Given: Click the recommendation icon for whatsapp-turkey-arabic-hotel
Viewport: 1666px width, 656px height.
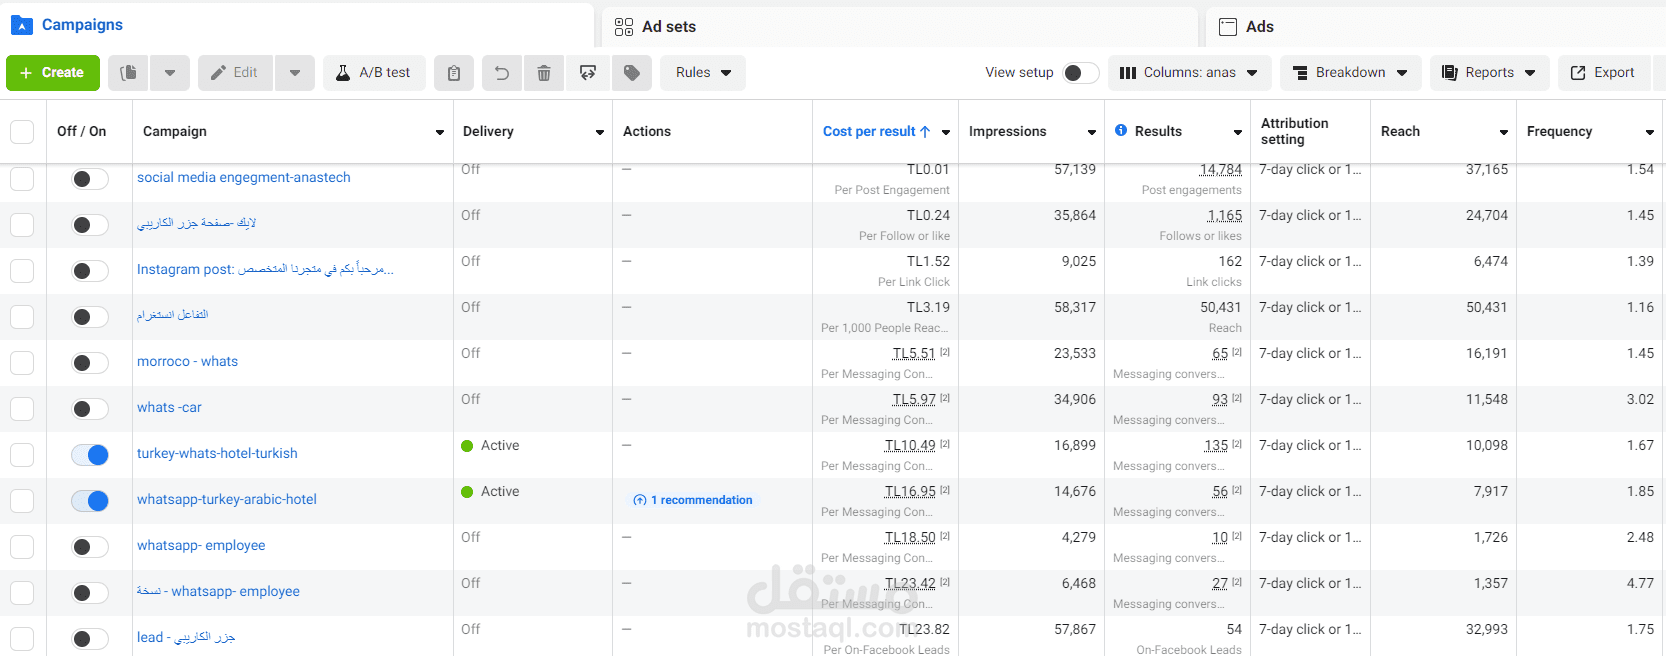Looking at the screenshot, I should pos(640,500).
